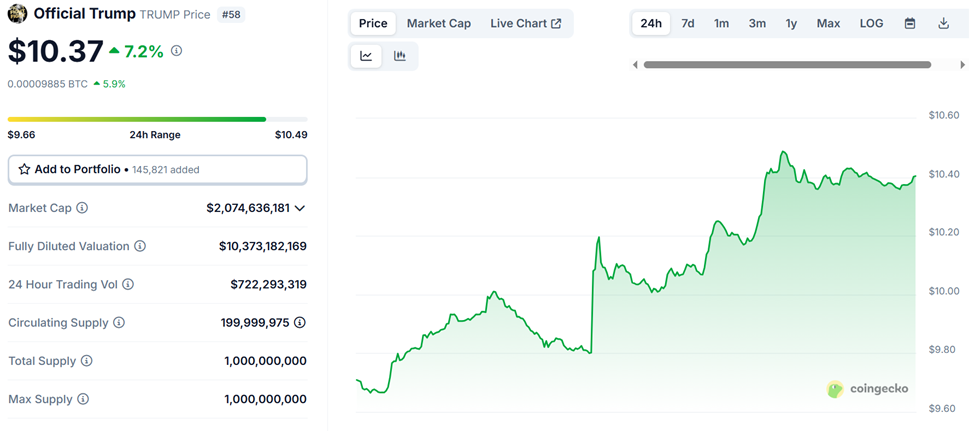
Task: Expand the Market Cap value chevron
Action: pyautogui.click(x=299, y=208)
